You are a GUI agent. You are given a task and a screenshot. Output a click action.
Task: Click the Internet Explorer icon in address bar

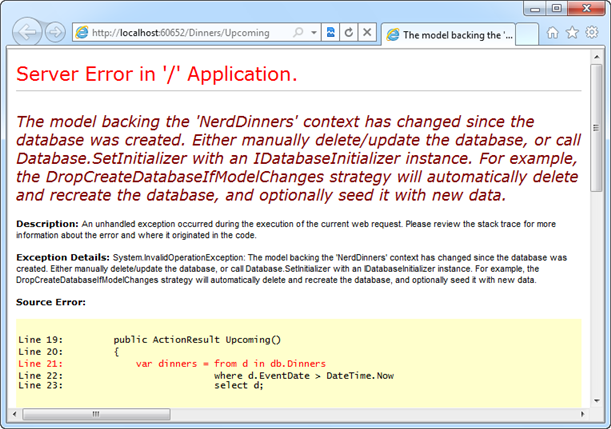(x=82, y=32)
